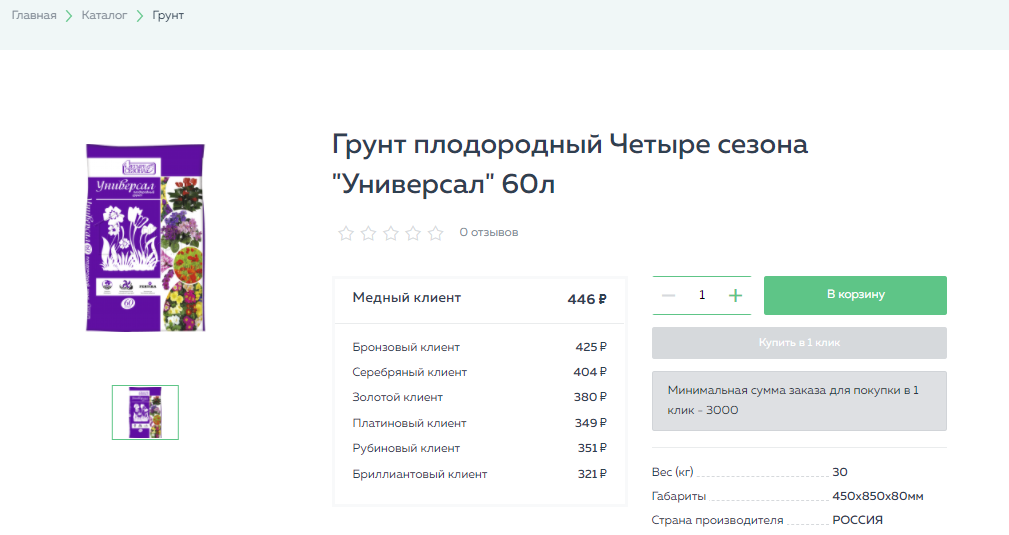Click the quantity input field showing 1
Image resolution: width=1009 pixels, height=535 pixels.
[x=702, y=295]
